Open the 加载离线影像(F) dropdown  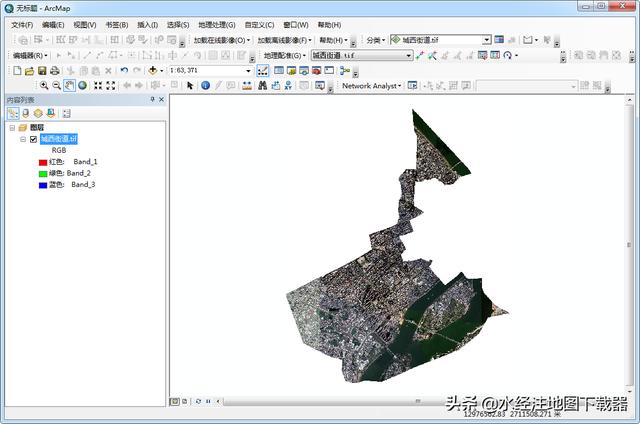tap(284, 40)
